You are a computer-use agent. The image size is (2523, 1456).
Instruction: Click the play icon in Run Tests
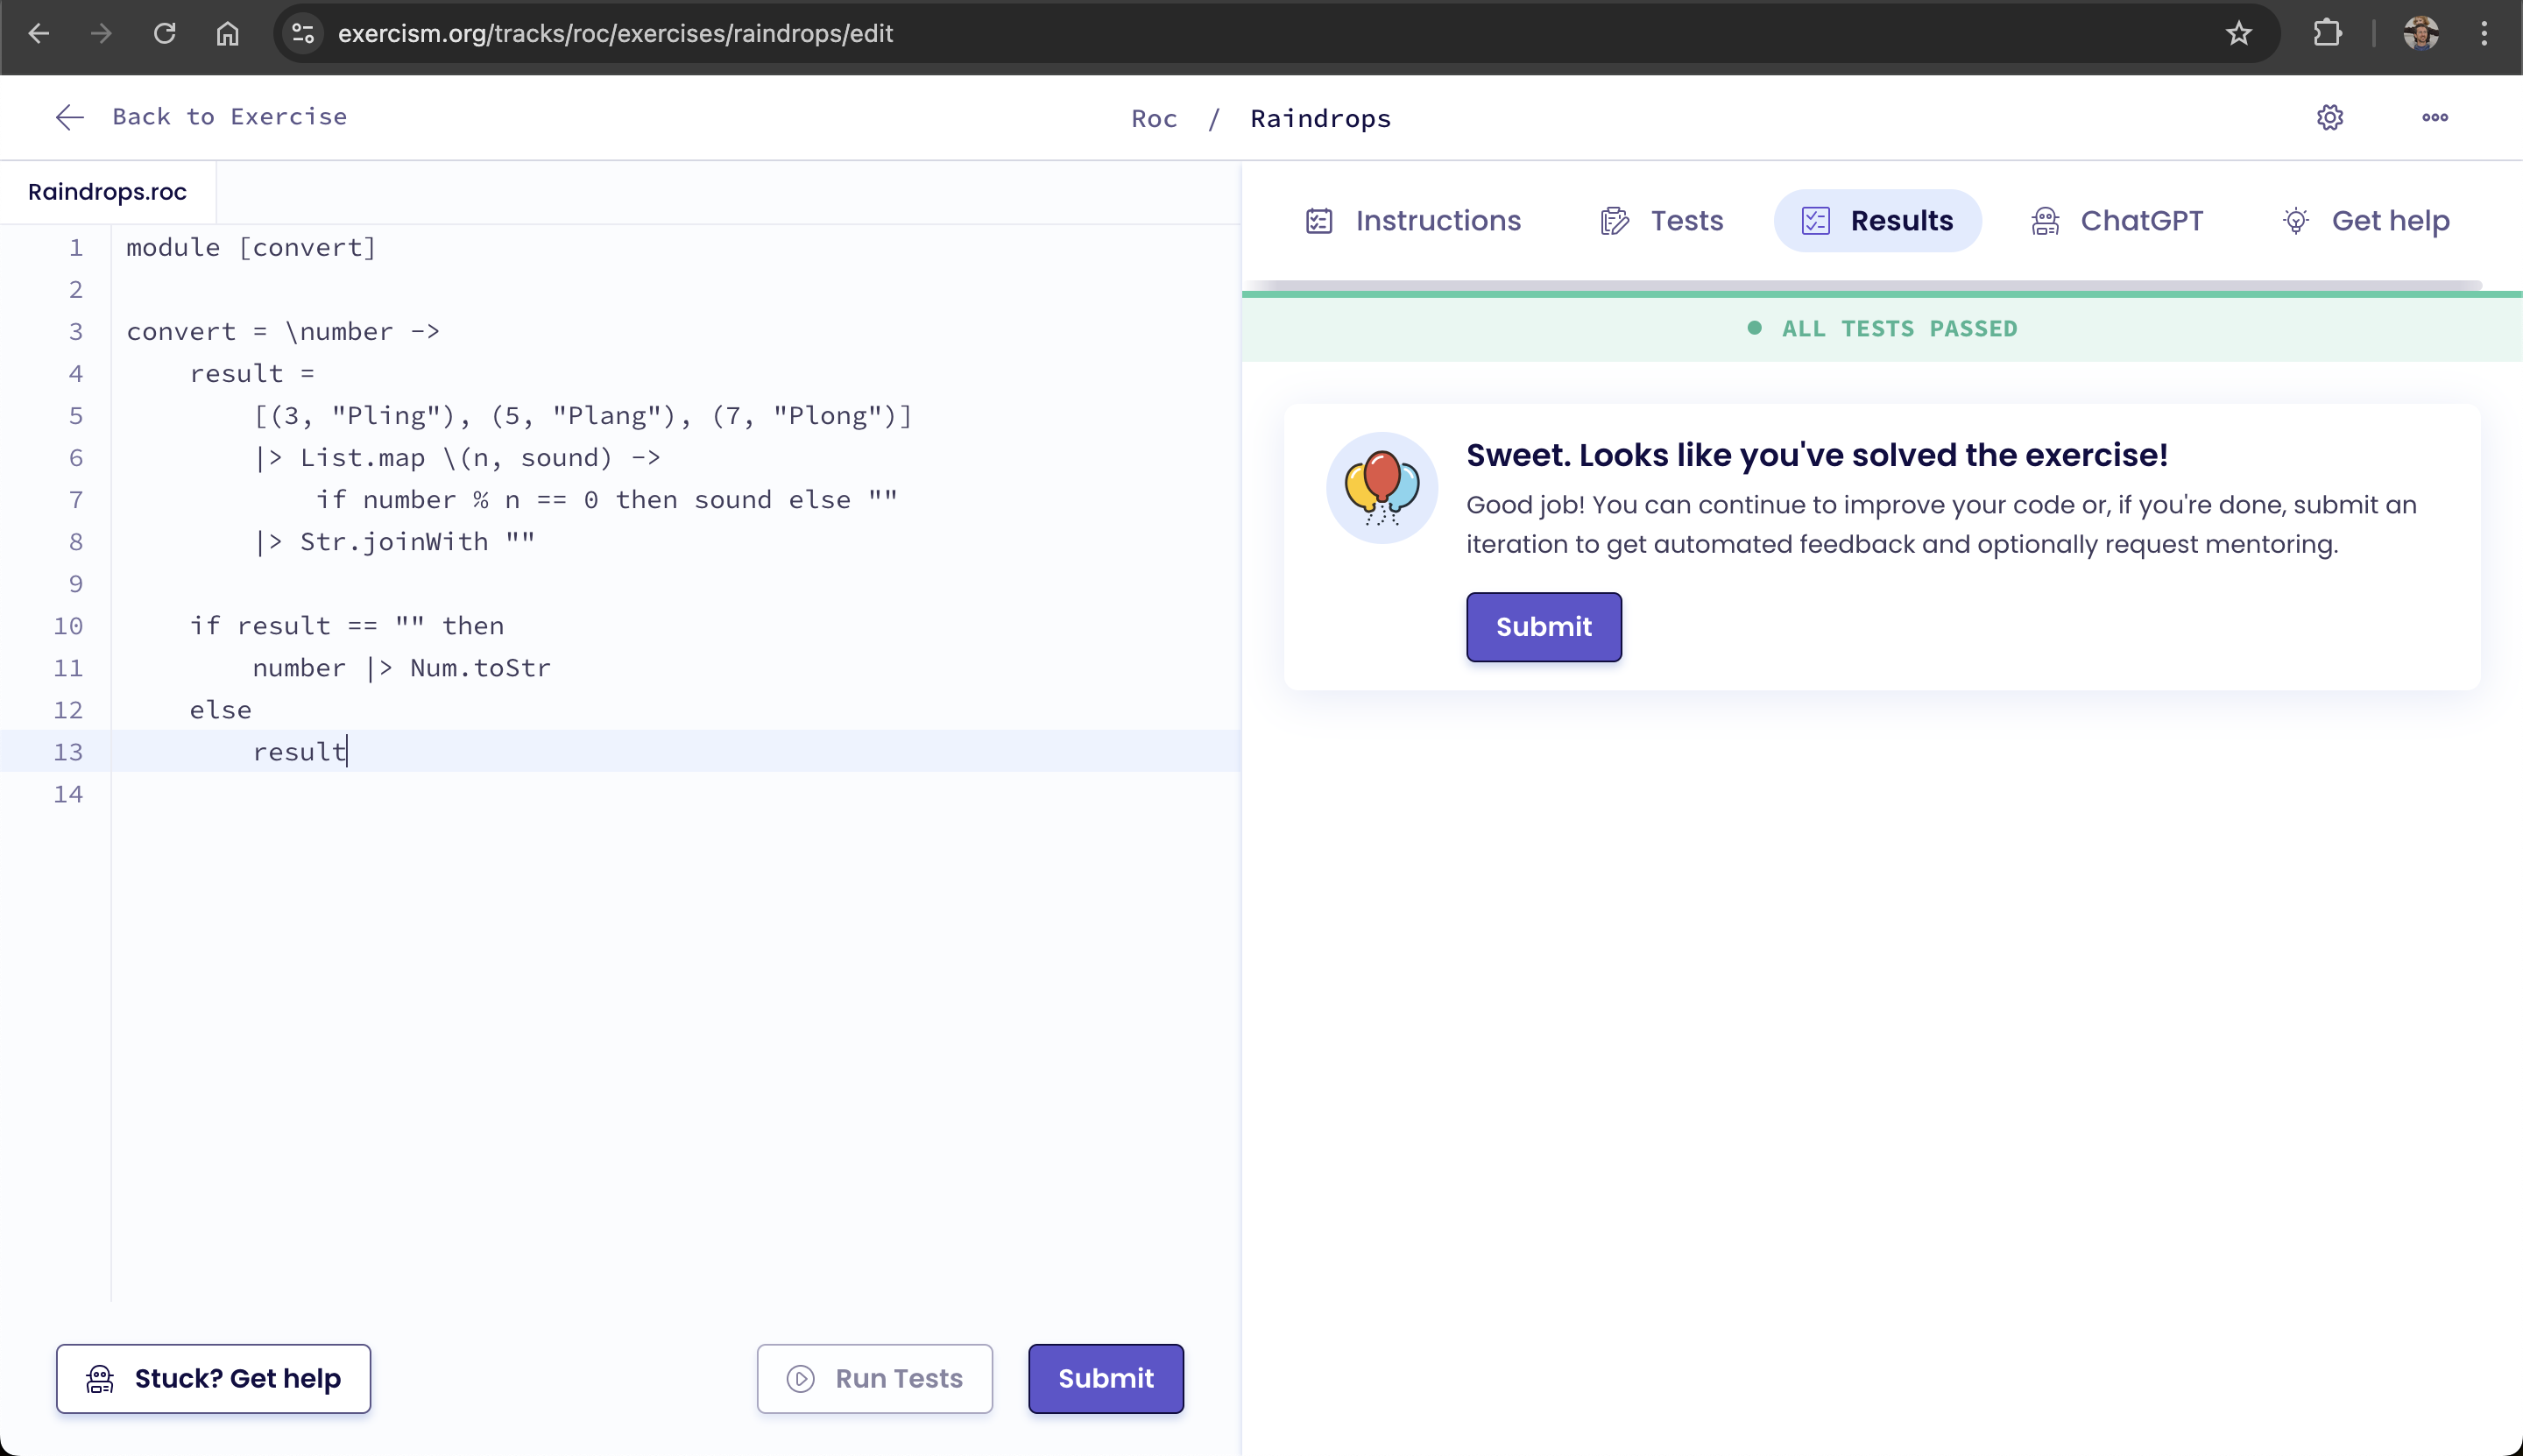800,1379
